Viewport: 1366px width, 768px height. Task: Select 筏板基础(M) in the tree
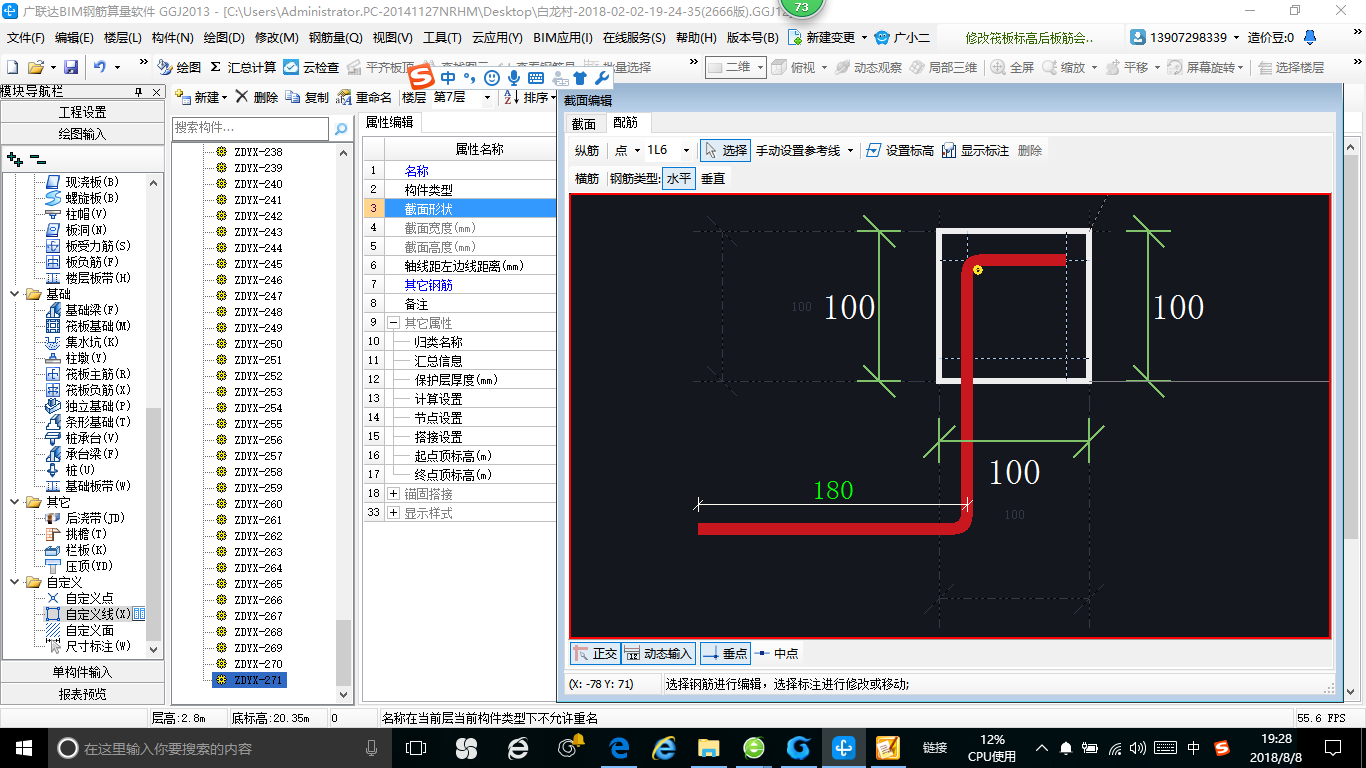98,326
